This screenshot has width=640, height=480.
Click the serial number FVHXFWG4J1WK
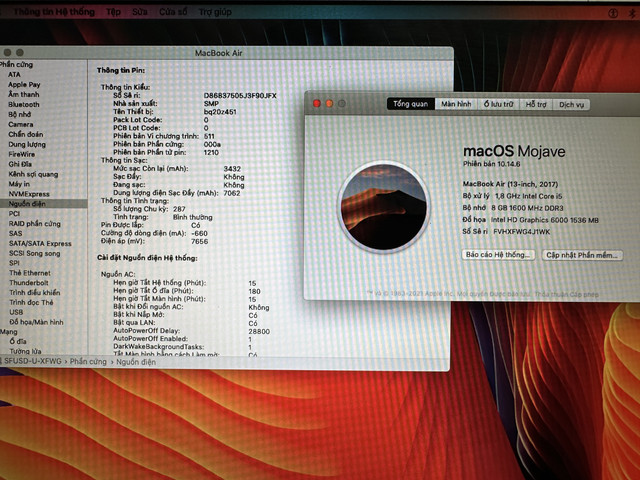point(522,232)
